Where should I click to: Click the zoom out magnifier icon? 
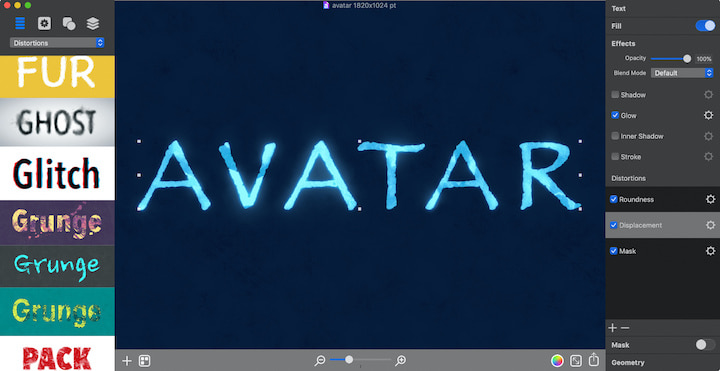coord(320,361)
